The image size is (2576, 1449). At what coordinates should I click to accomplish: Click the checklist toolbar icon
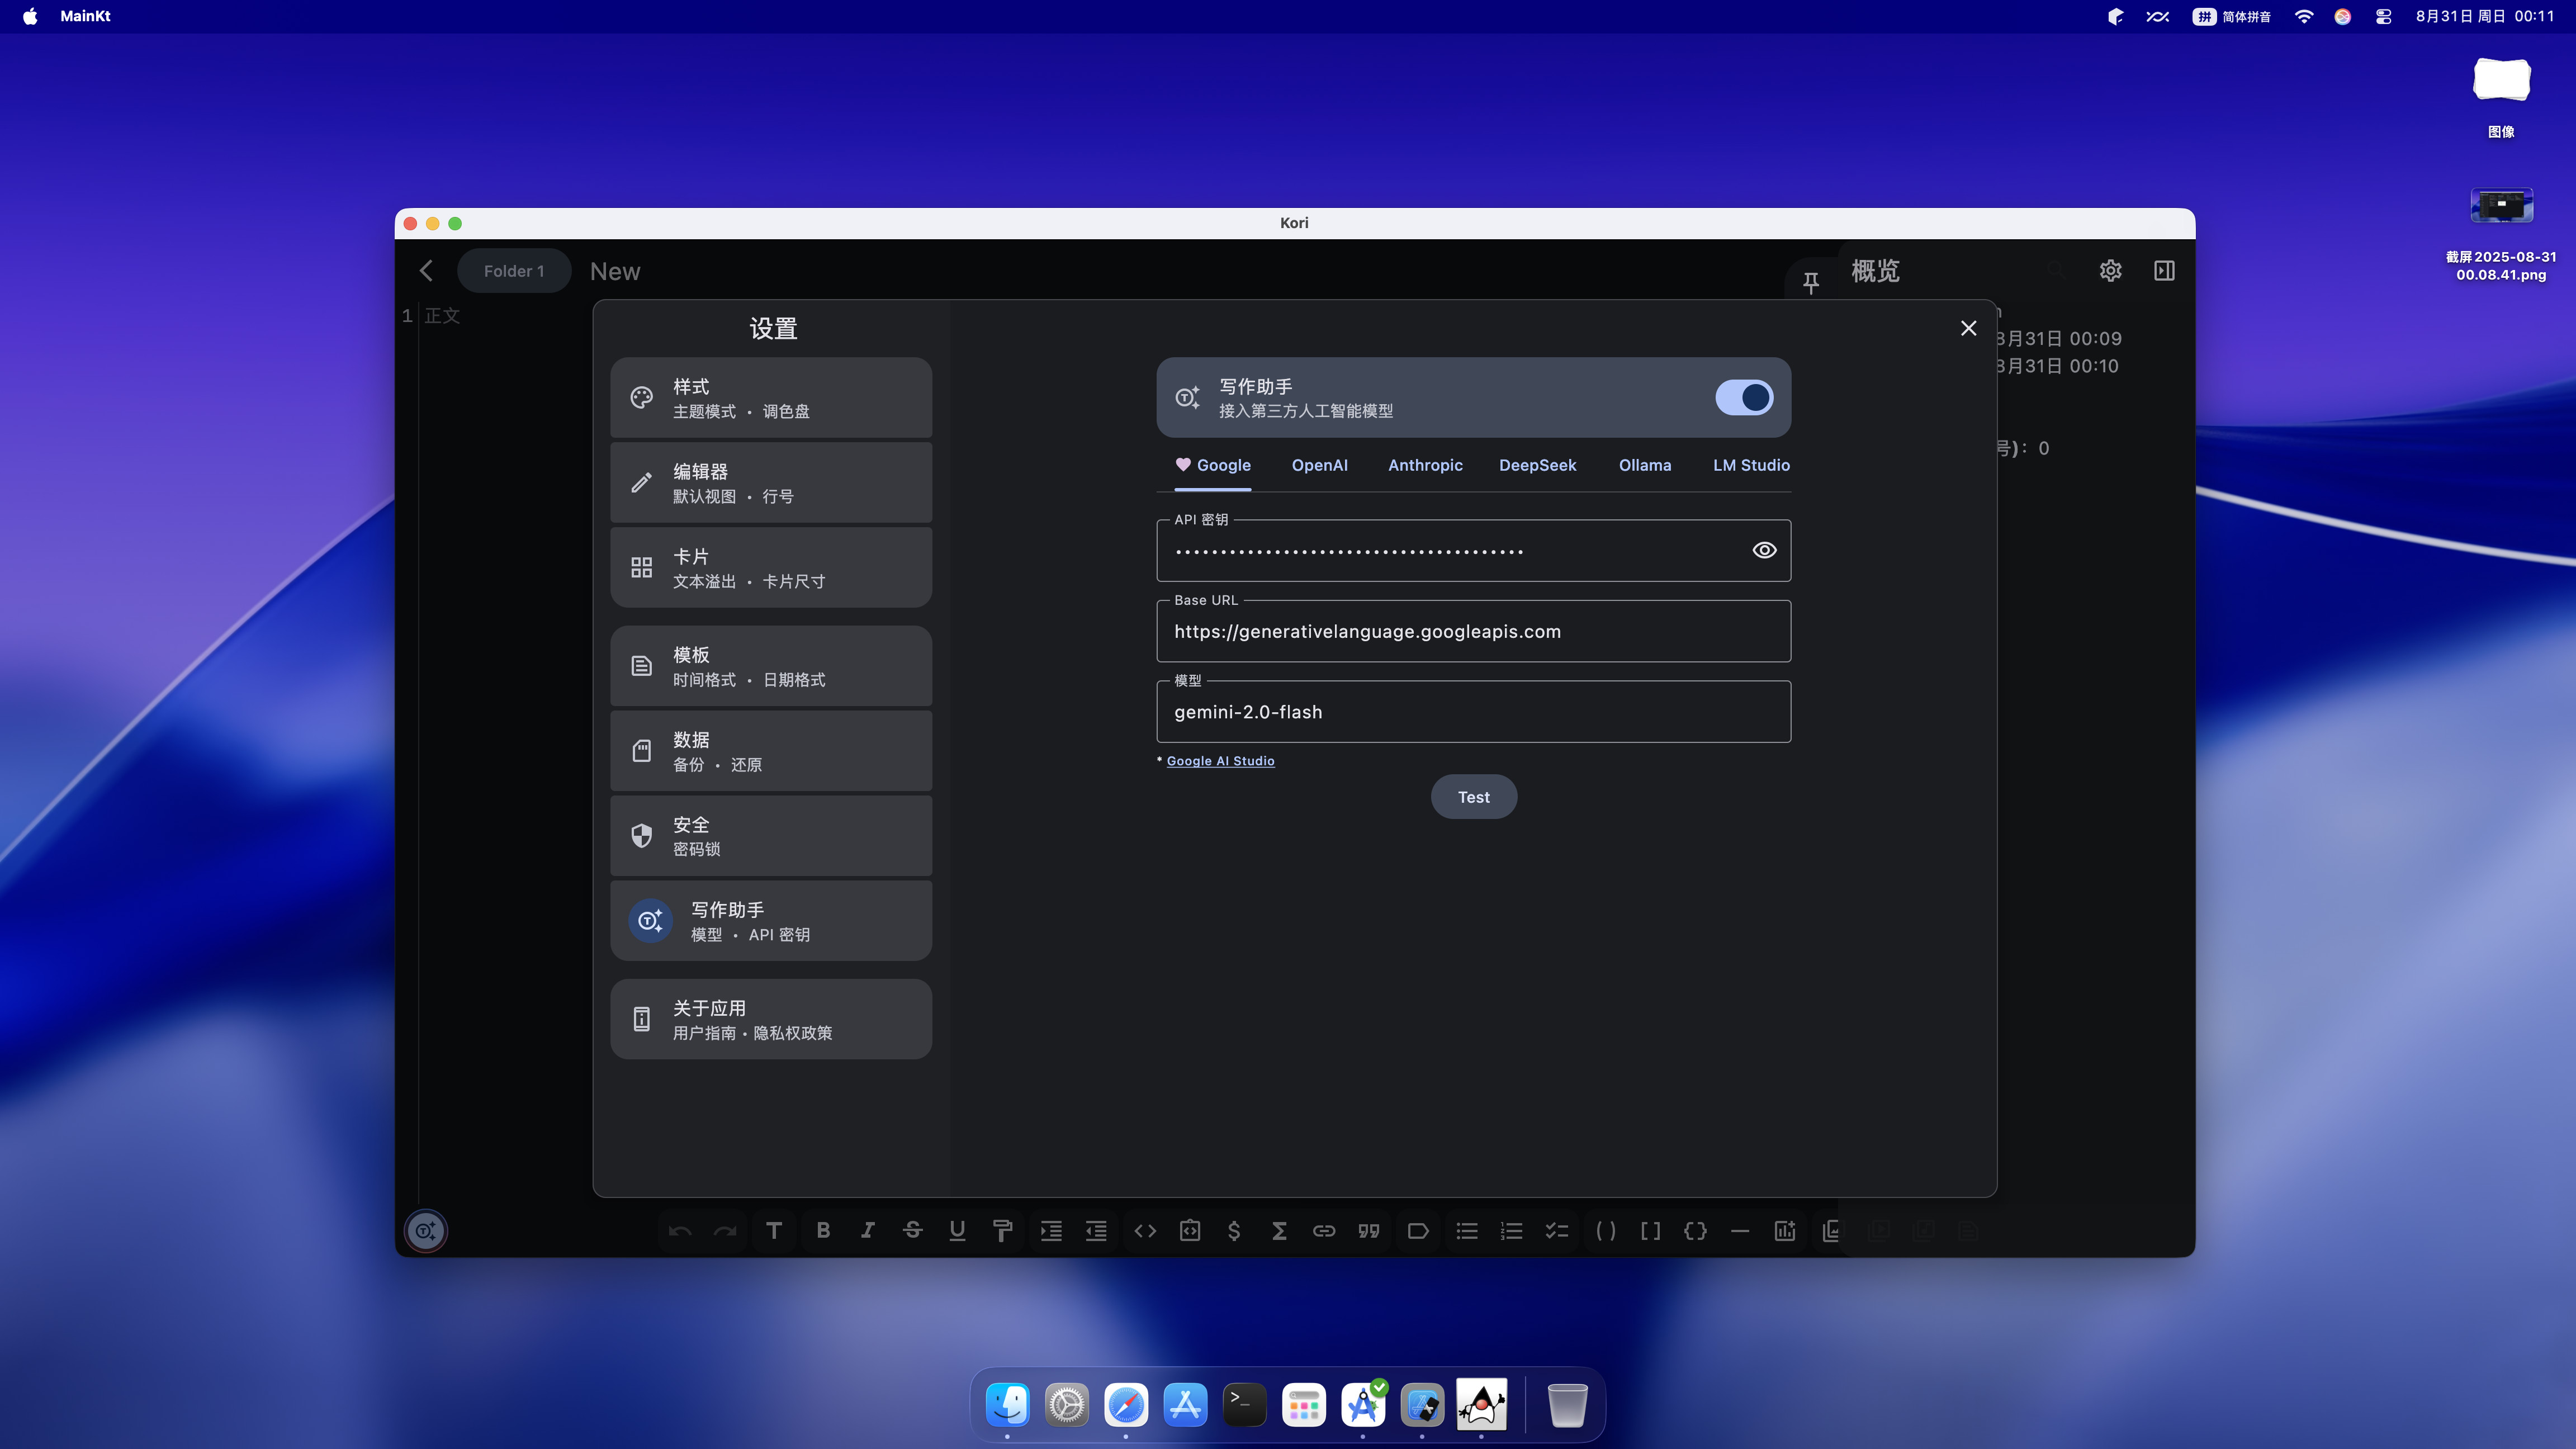click(1556, 1230)
